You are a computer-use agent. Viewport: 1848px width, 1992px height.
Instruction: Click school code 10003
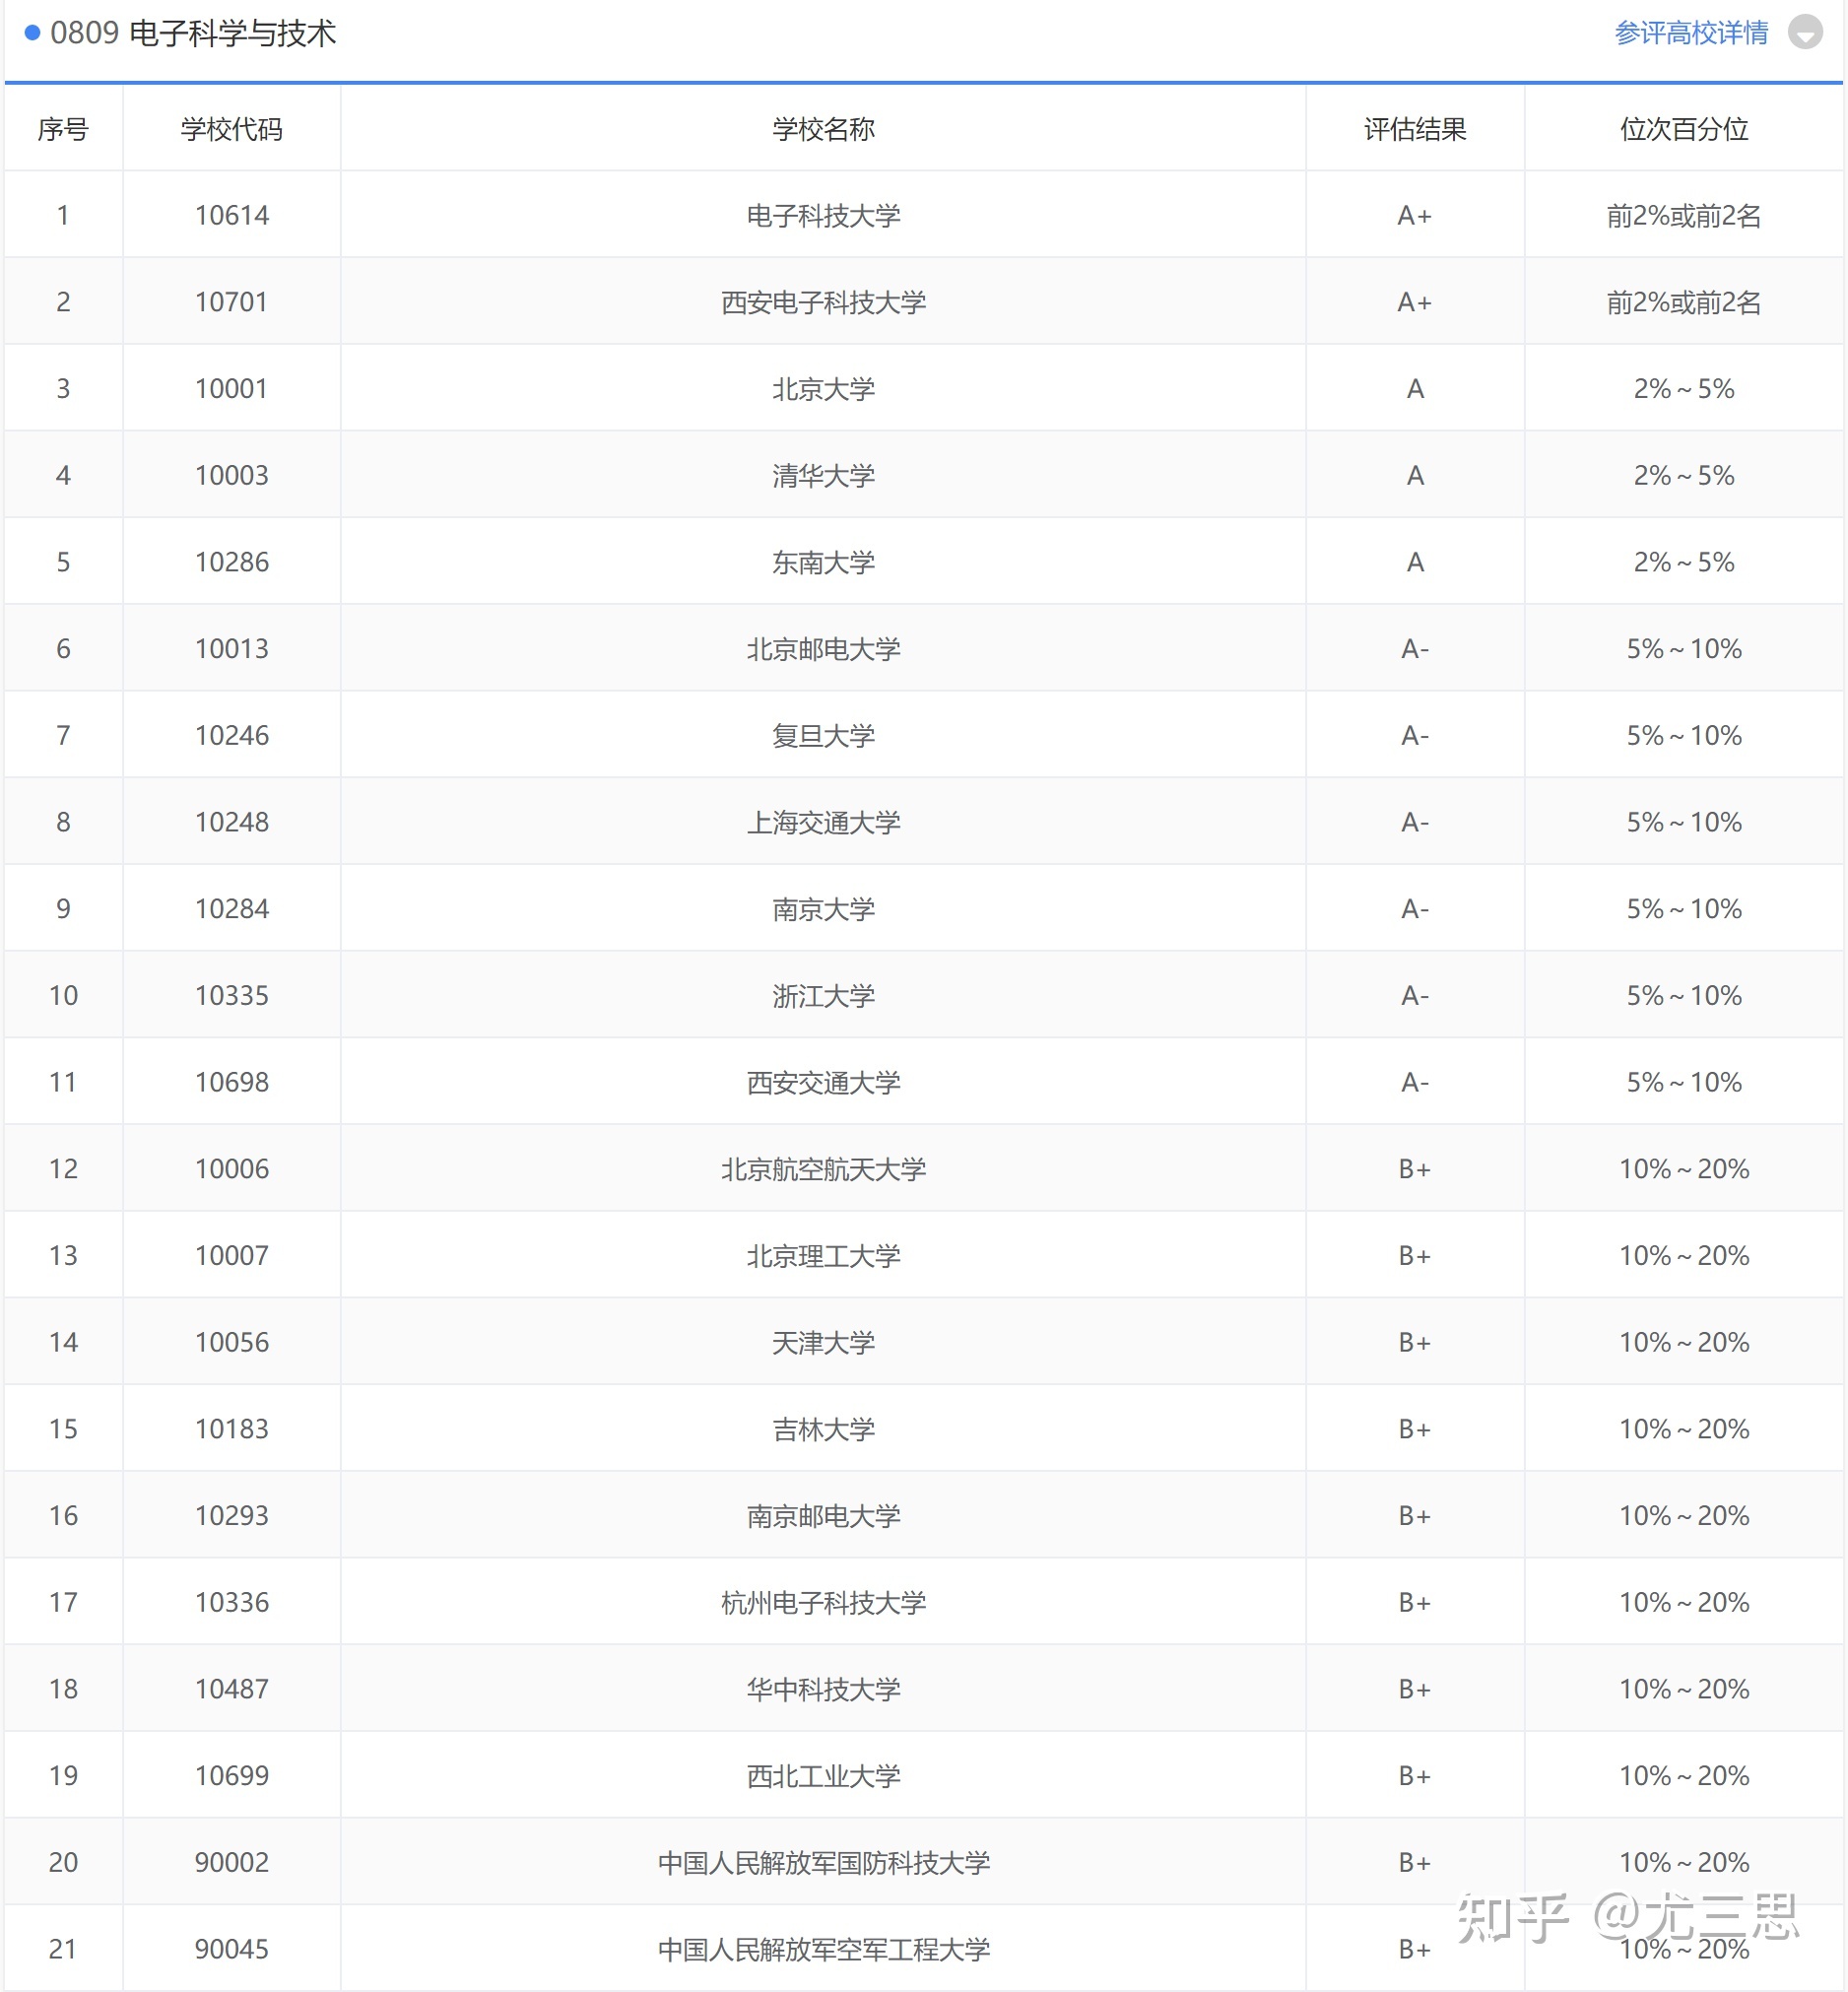(x=232, y=475)
